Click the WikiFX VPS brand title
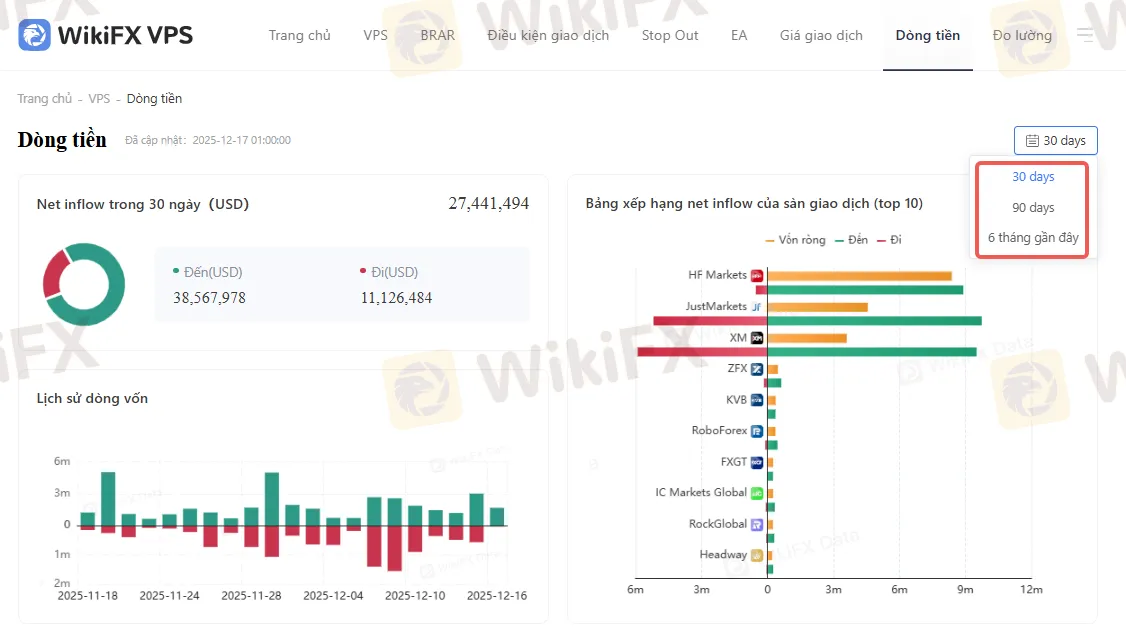This screenshot has width=1126, height=635. click(x=125, y=35)
